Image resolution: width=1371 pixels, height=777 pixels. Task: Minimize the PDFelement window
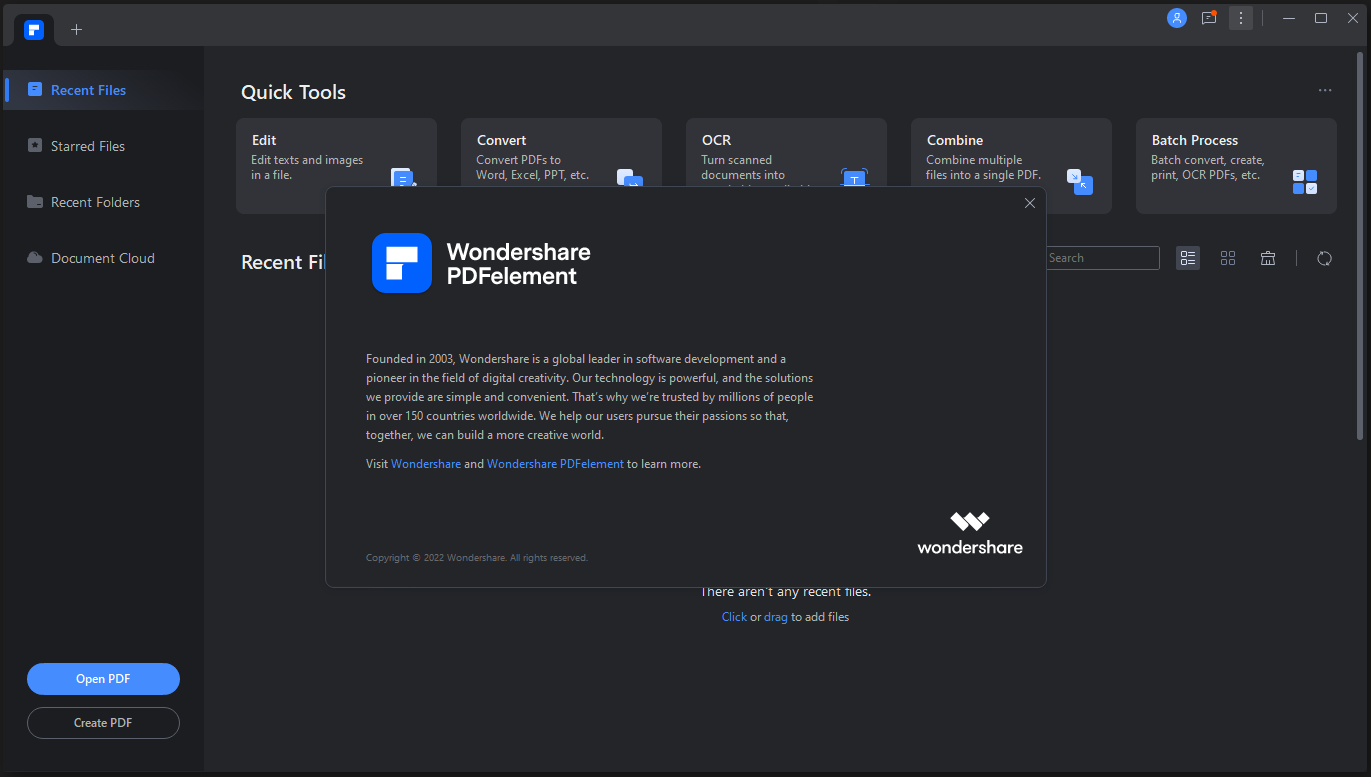pyautogui.click(x=1289, y=18)
